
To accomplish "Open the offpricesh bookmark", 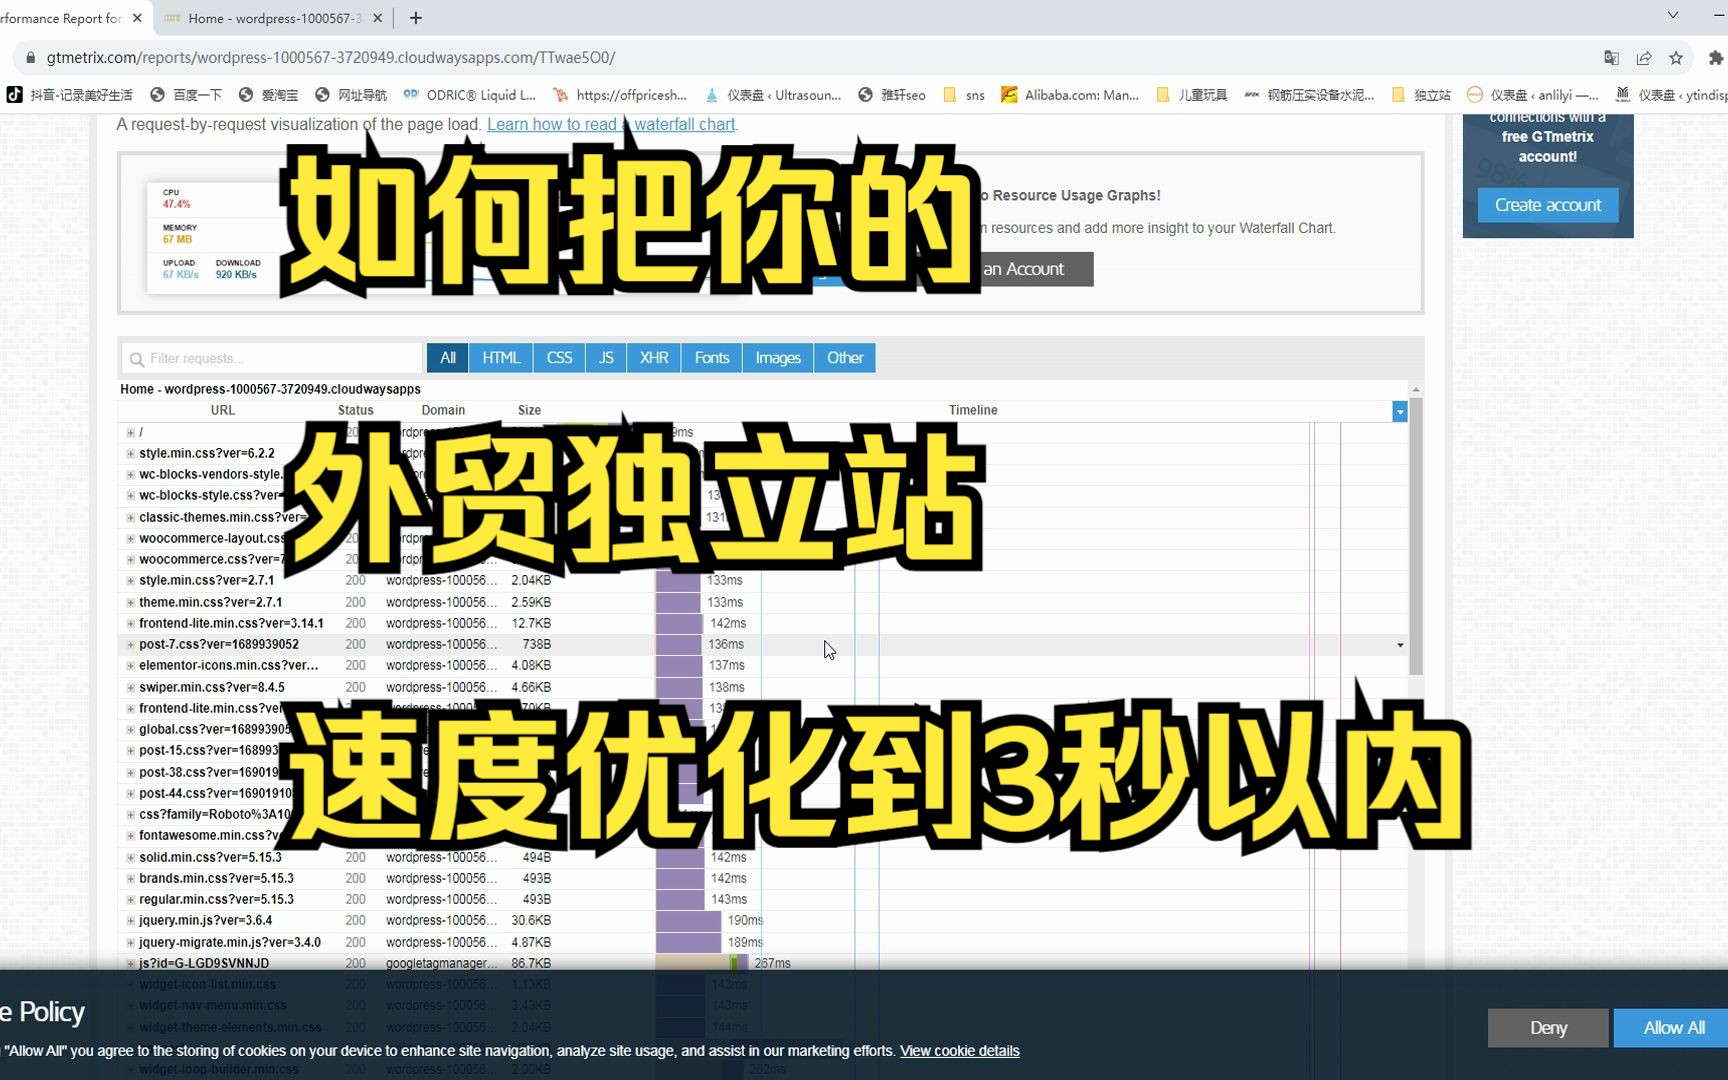I will coord(620,95).
